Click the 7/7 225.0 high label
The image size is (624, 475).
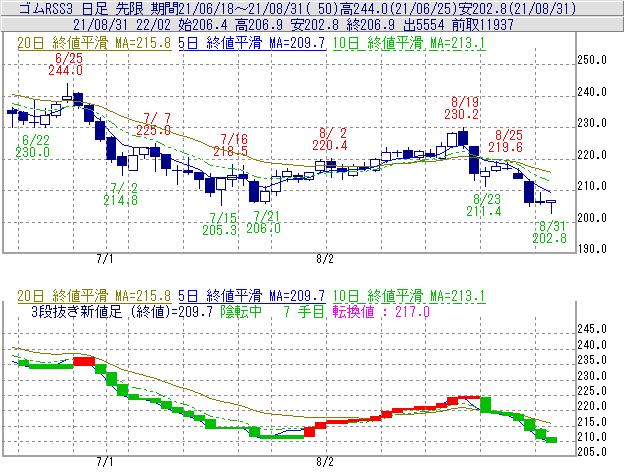(154, 124)
